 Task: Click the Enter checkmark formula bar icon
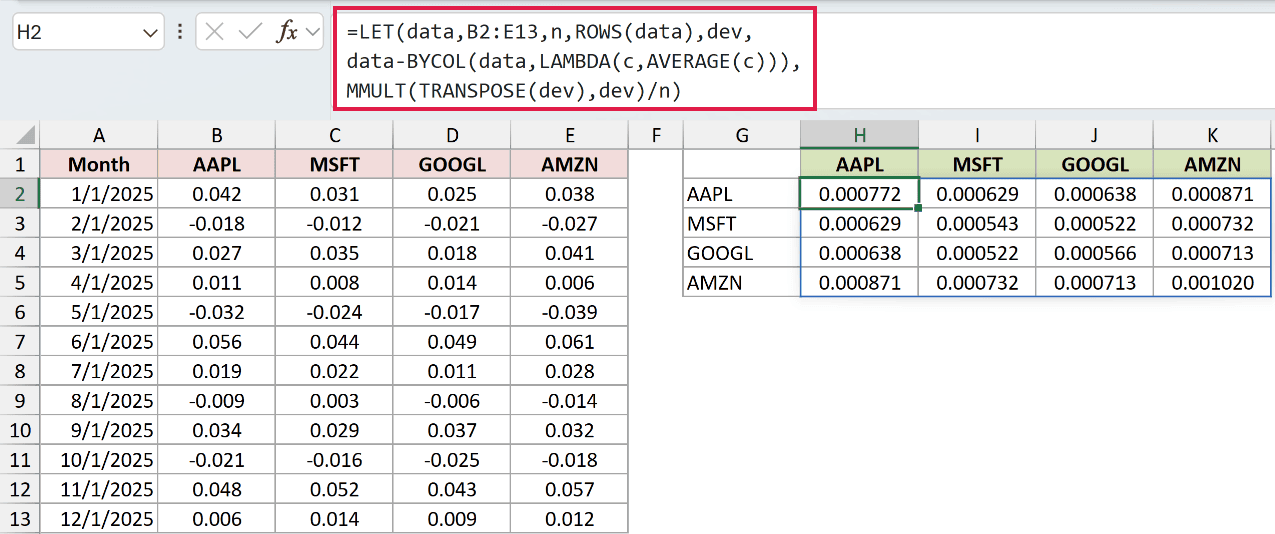250,32
